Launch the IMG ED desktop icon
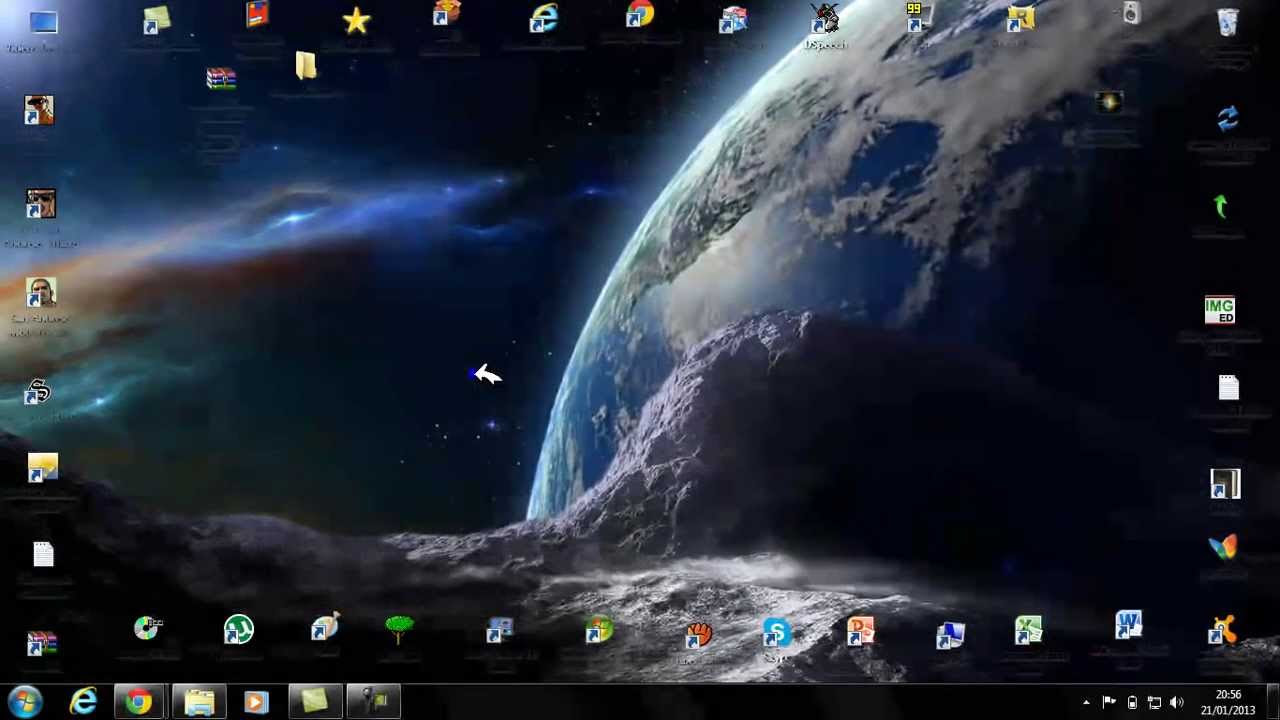This screenshot has width=1280, height=720. click(x=1220, y=311)
